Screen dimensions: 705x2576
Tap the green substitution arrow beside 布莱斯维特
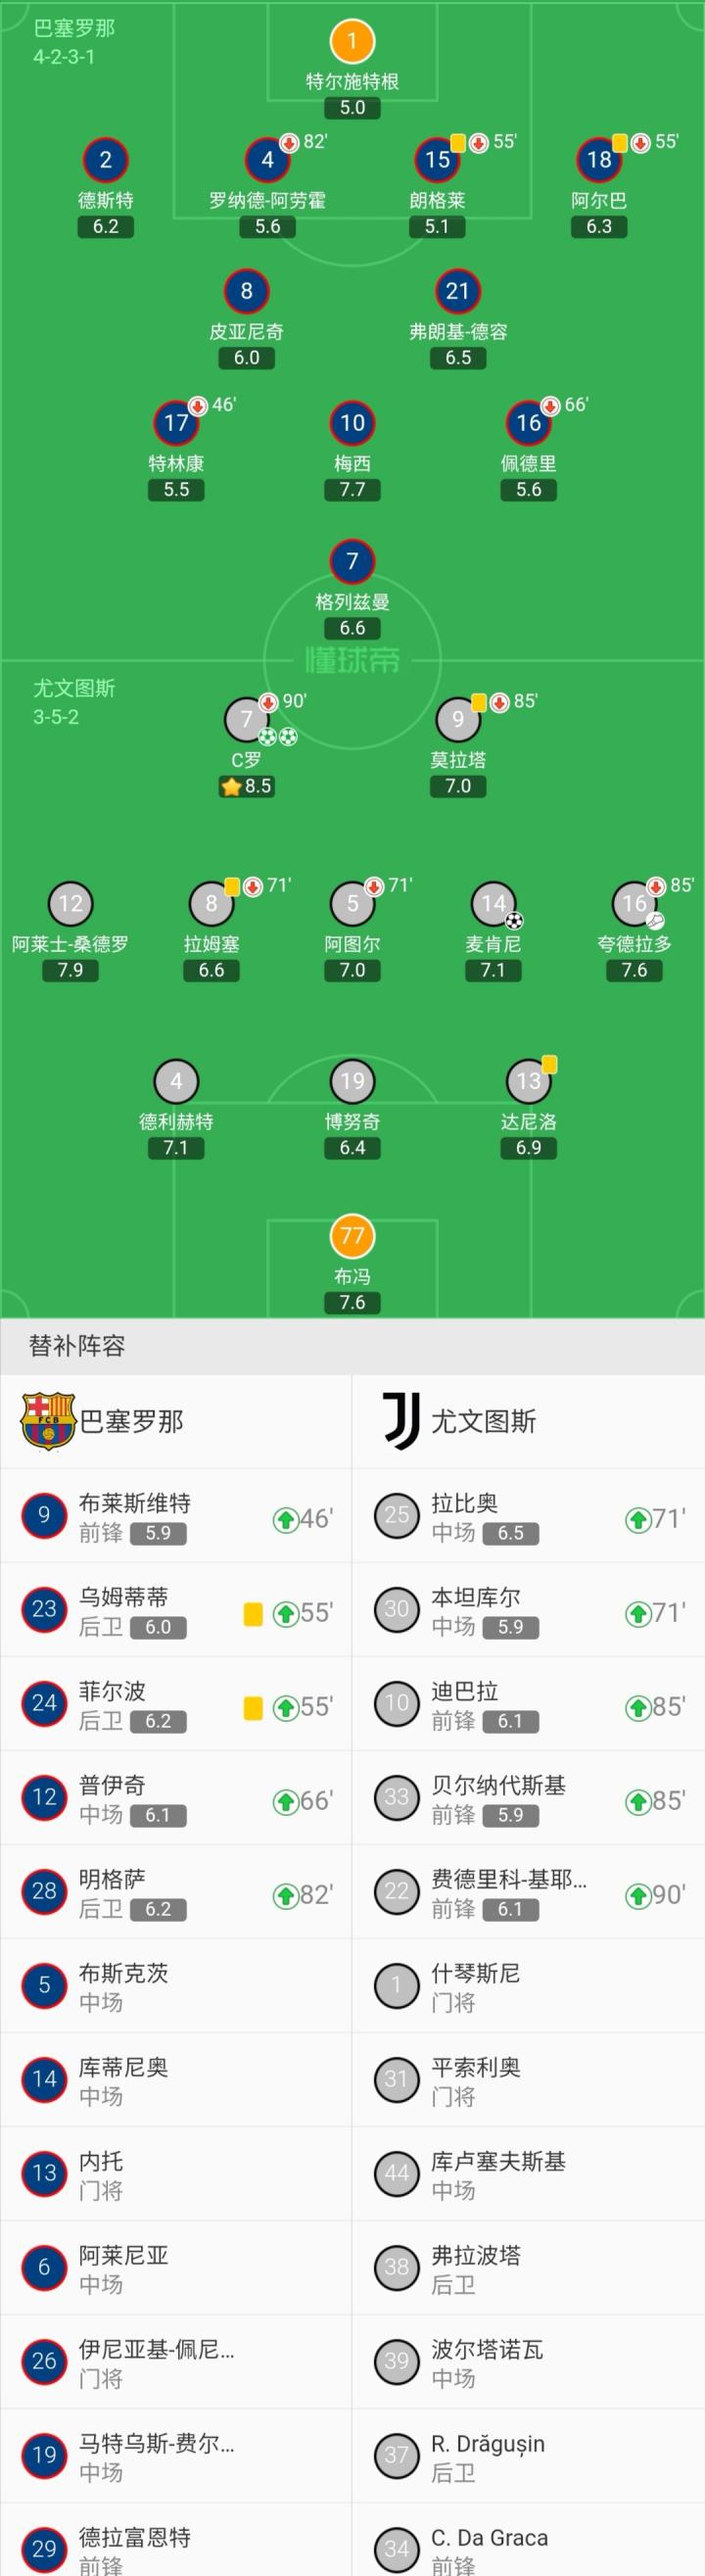coord(286,1520)
